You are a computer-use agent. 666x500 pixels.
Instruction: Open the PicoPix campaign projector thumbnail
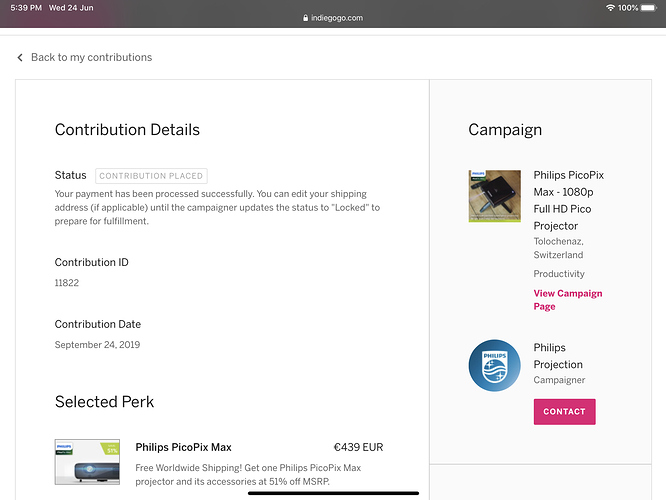click(x=494, y=196)
